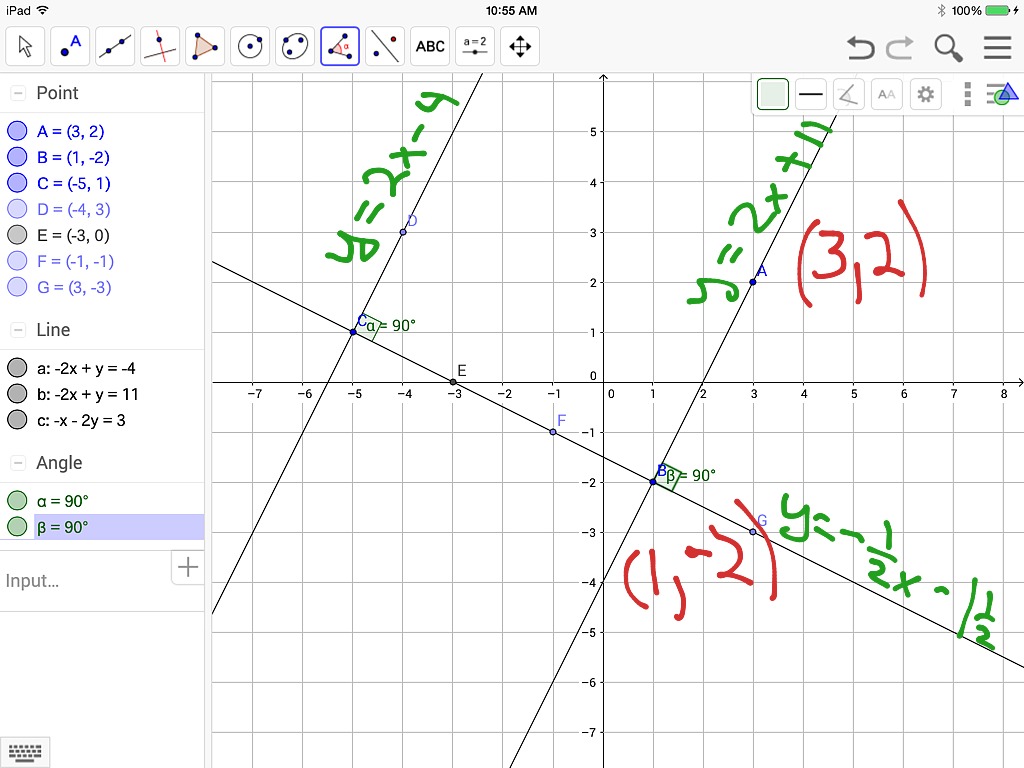Tap the iPad battery indicator
The height and width of the screenshot is (768, 1024).
[999, 10]
